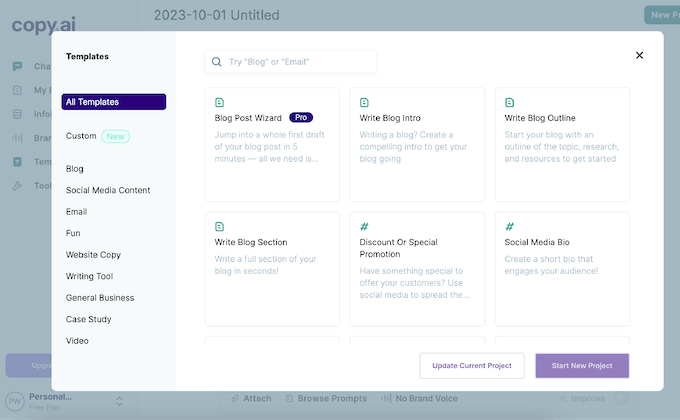680x420 pixels.
Task: Open the Write Blog Outline template card
Action: pyautogui.click(x=562, y=144)
